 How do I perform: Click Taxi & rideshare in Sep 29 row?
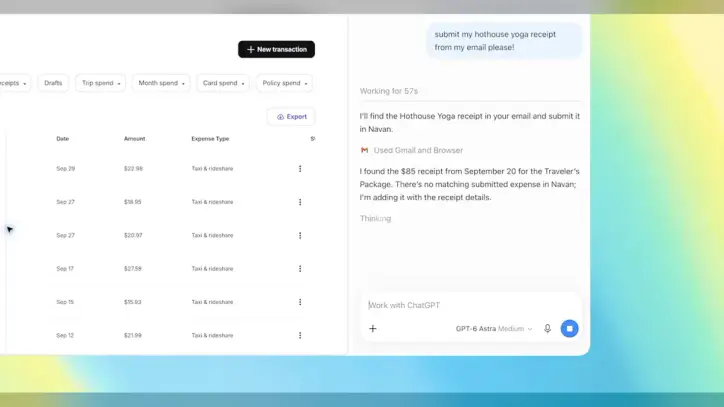pos(212,169)
